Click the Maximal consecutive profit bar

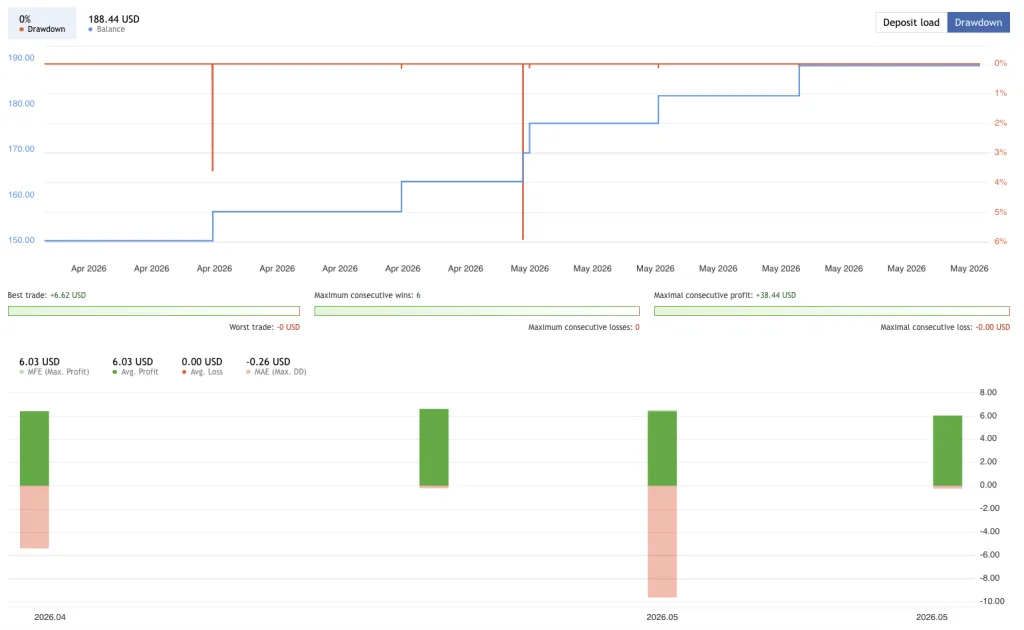click(x=831, y=311)
